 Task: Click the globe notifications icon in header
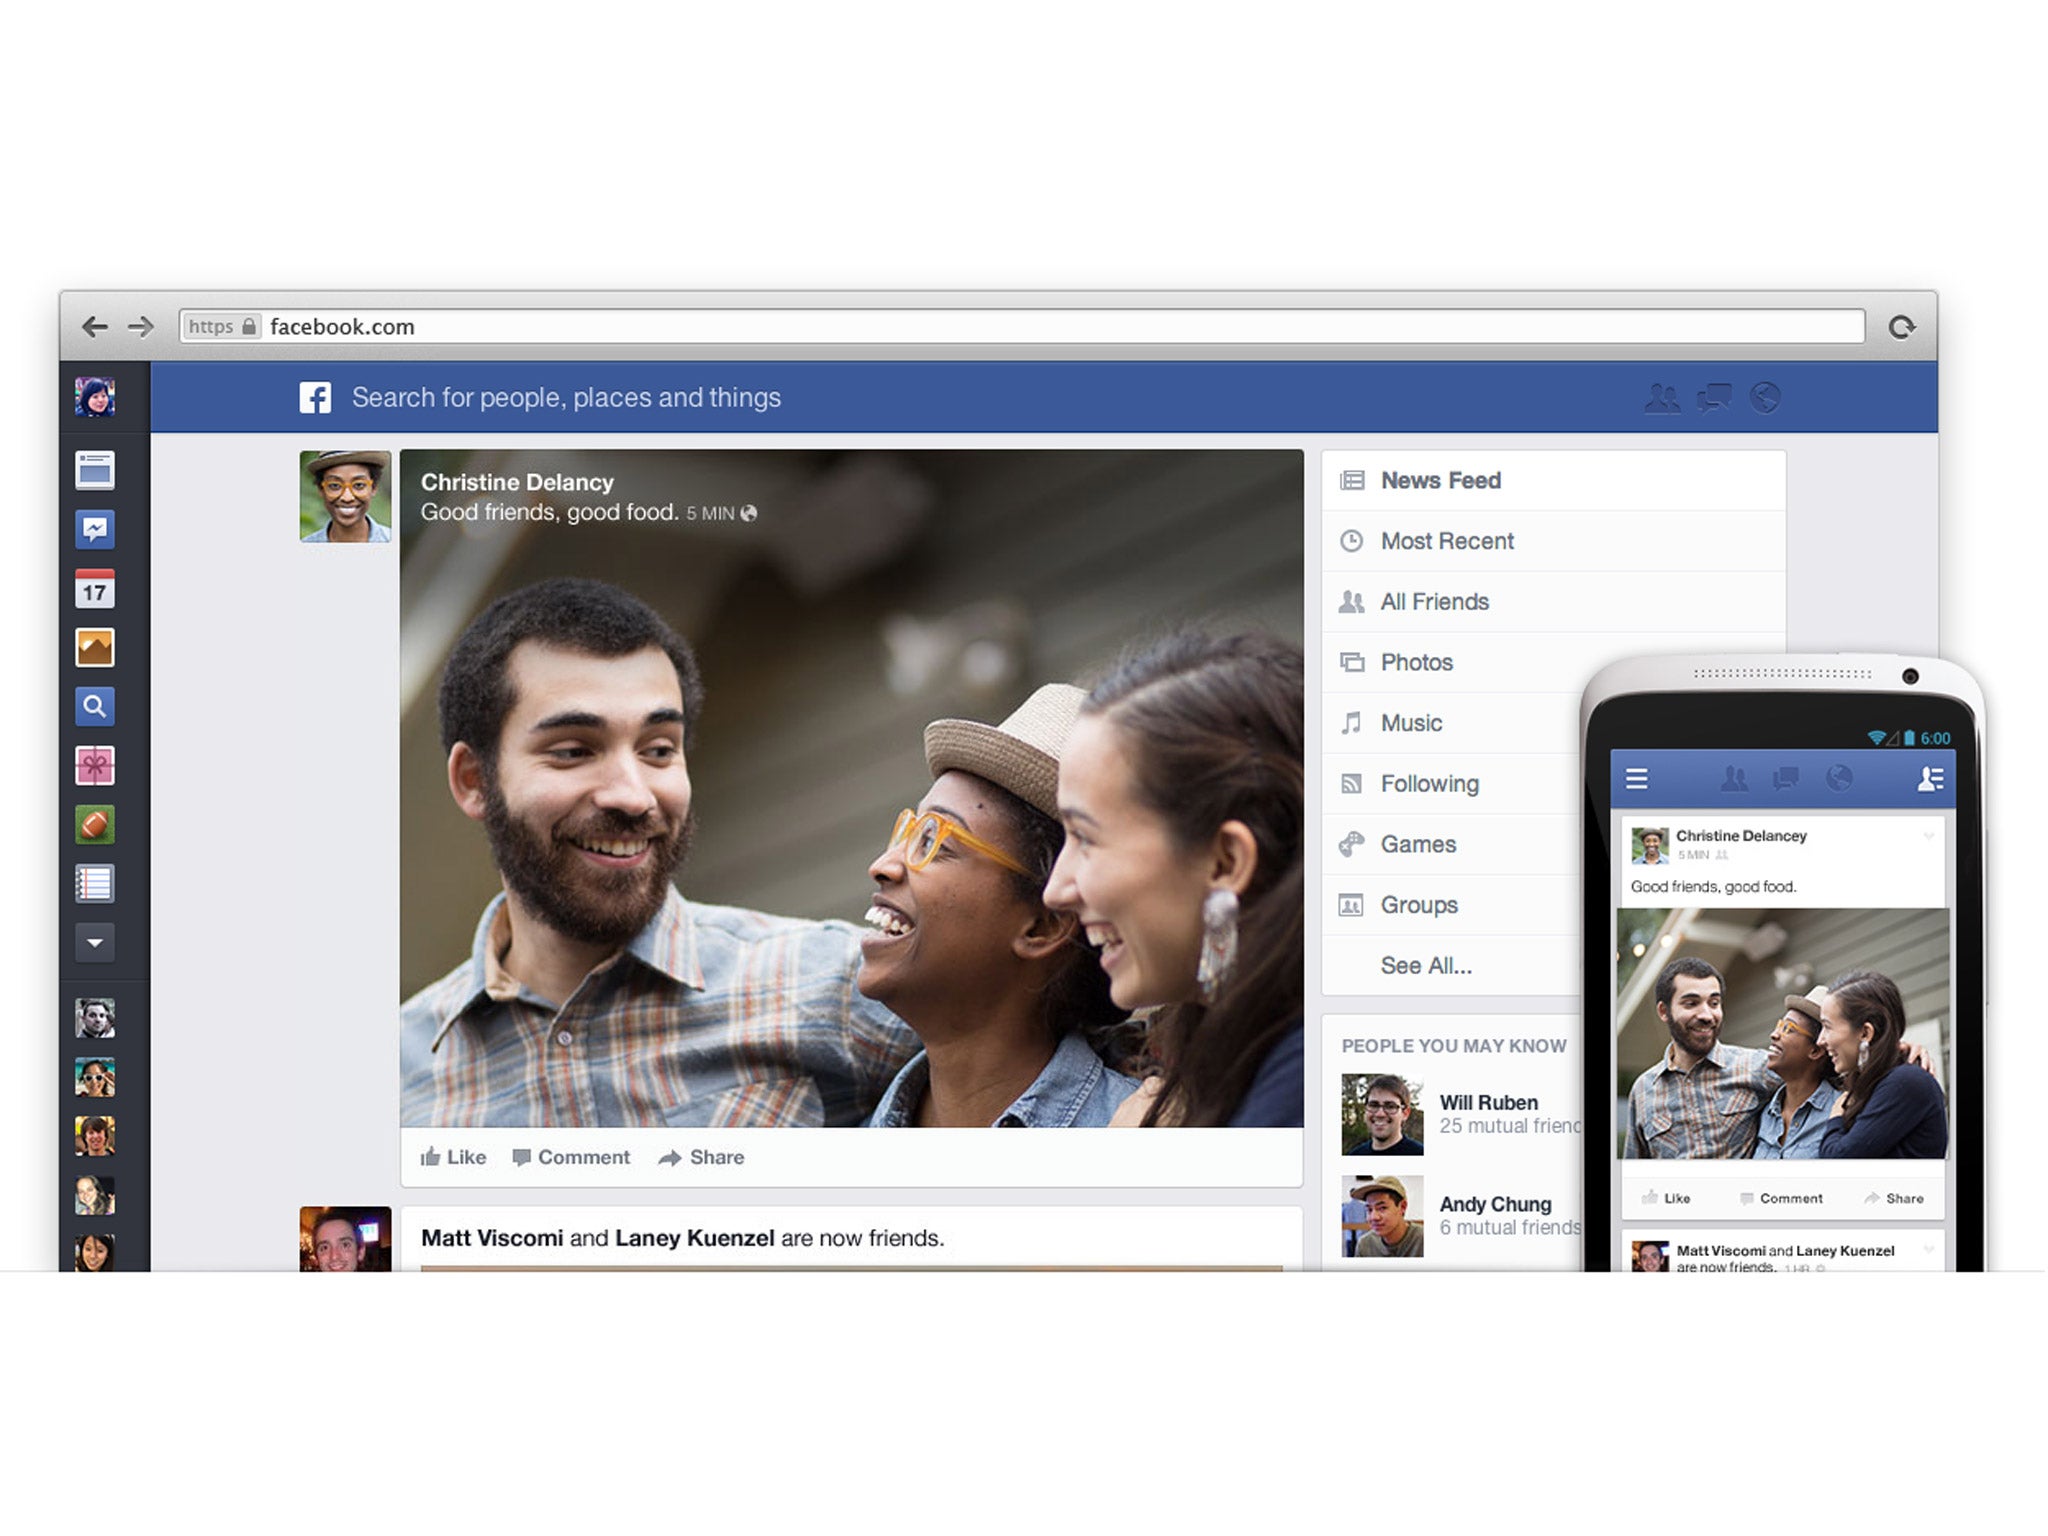pyautogui.click(x=1766, y=398)
